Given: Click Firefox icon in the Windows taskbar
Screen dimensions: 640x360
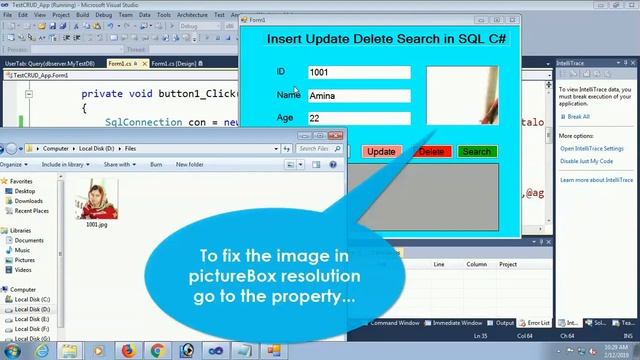Looking at the screenshot, I should tap(128, 351).
